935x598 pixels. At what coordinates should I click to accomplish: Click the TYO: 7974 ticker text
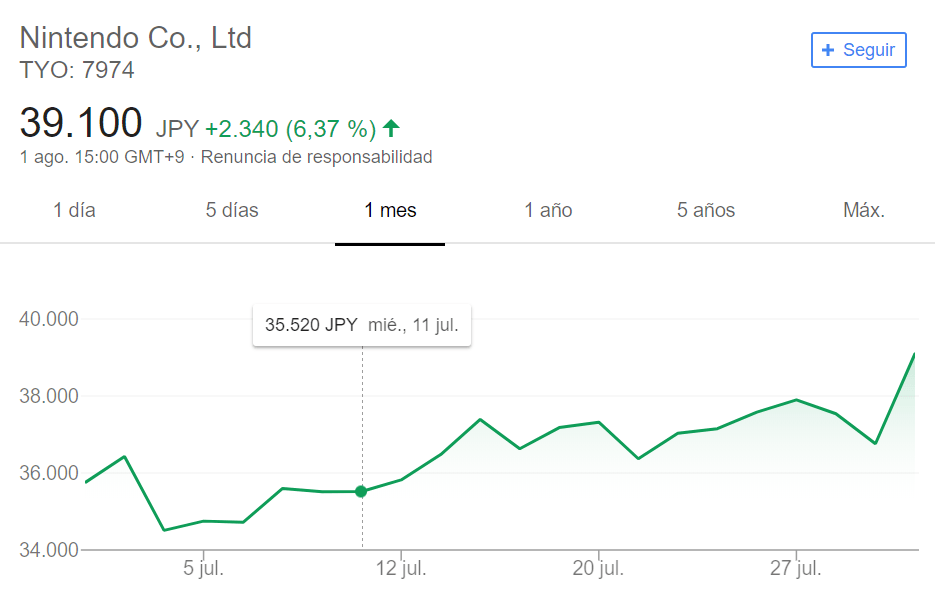(x=77, y=70)
